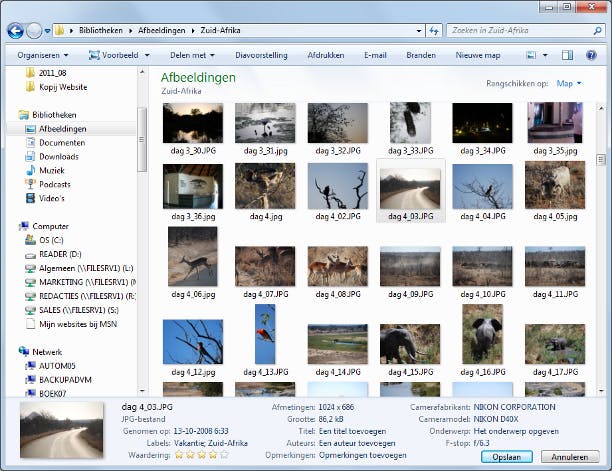
Task: Select Computer in the navigation pane
Action: click(50, 226)
